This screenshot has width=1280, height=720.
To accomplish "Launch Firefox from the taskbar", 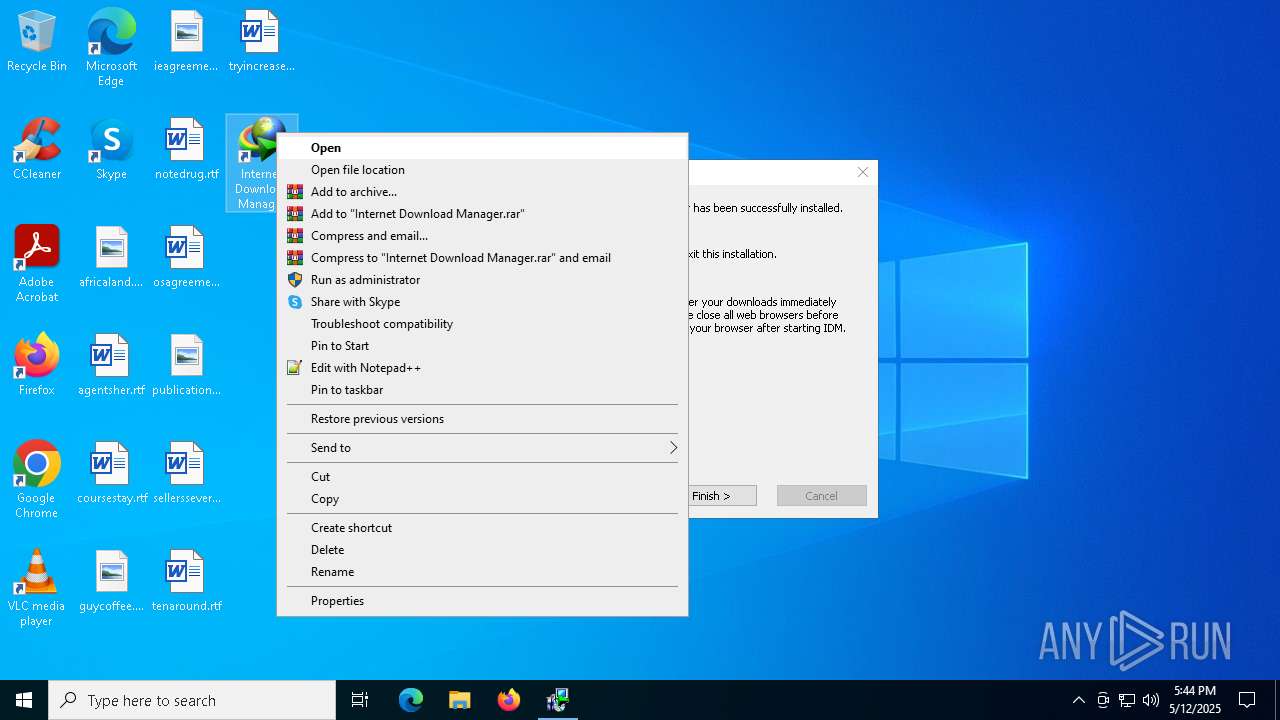I will (509, 700).
